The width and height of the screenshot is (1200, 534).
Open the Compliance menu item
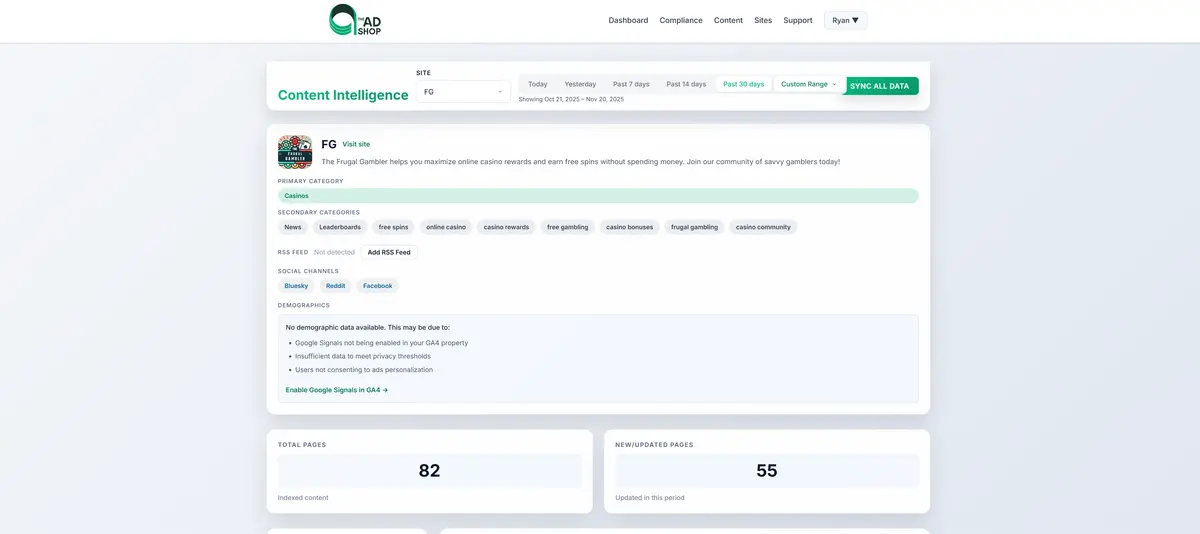681,20
